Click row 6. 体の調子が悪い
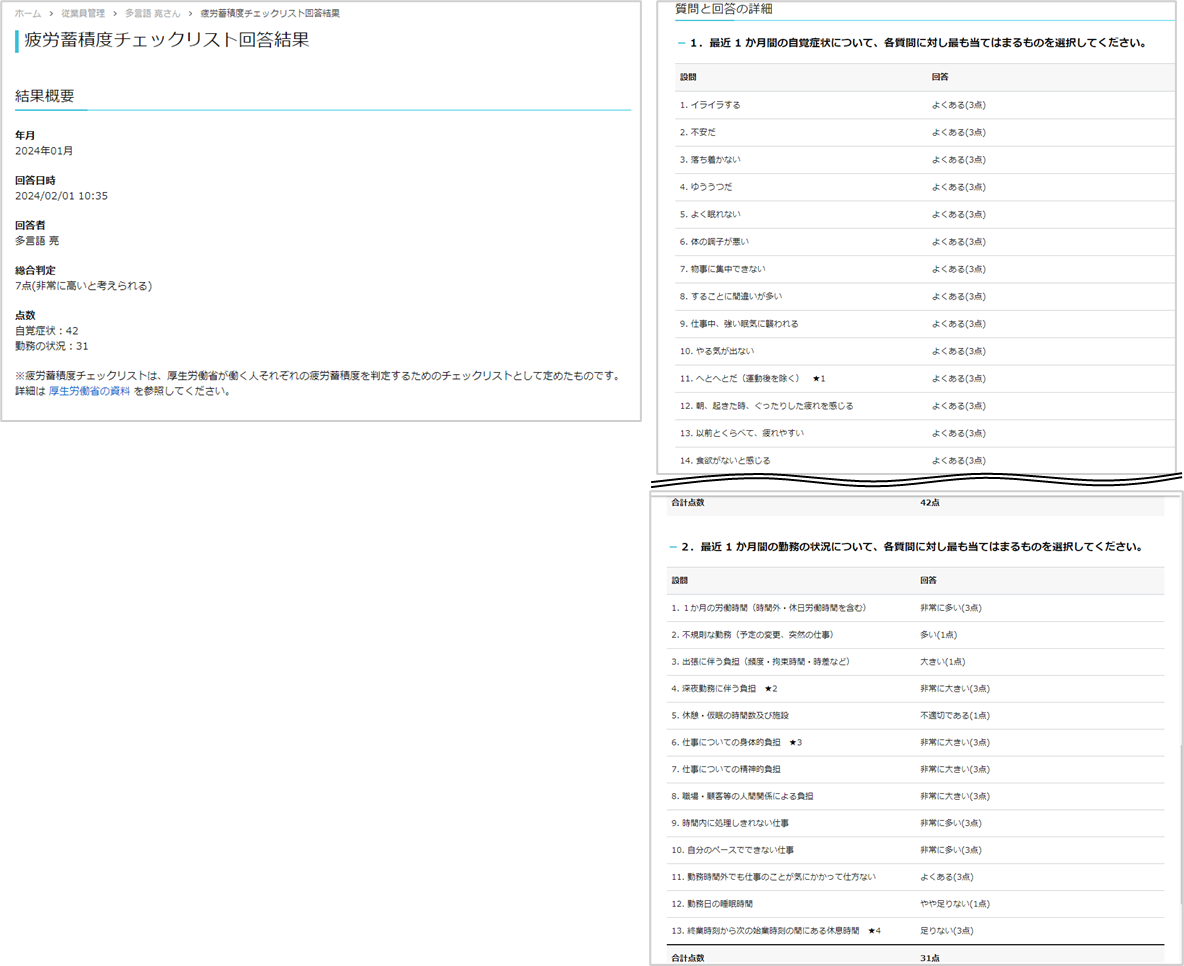1184x966 pixels. [x=926, y=242]
